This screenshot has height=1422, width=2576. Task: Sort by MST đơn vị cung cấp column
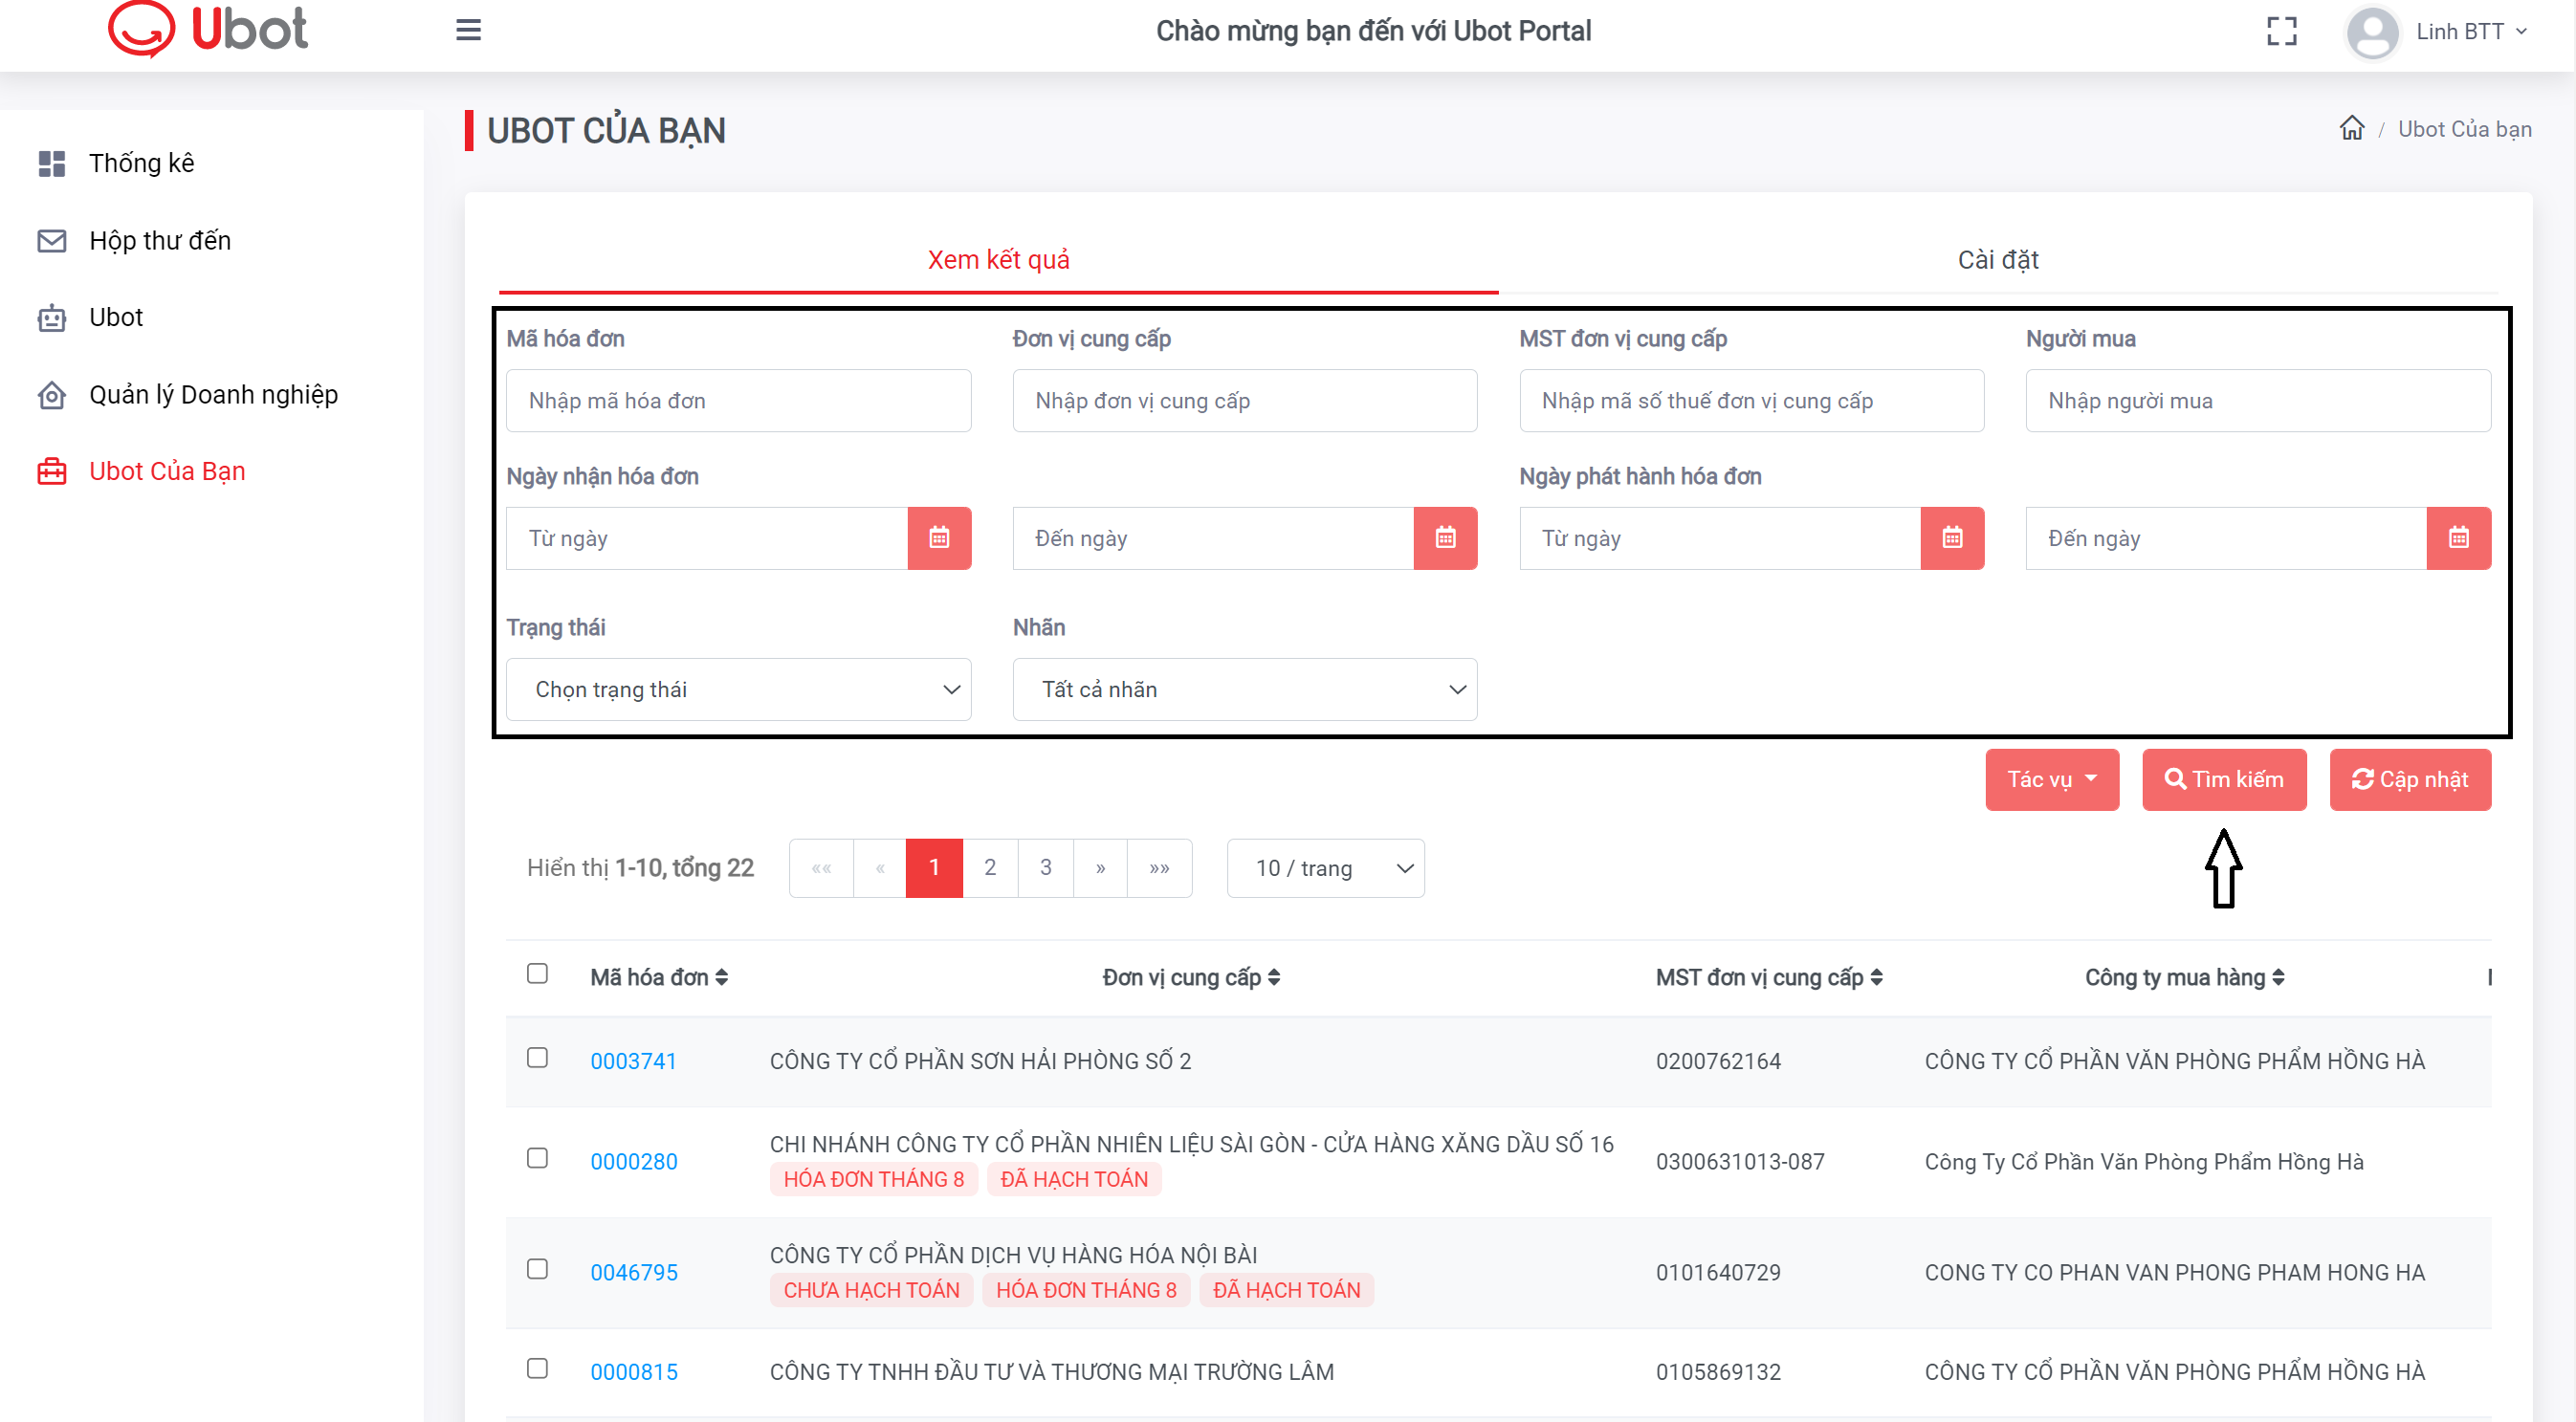pos(1769,977)
